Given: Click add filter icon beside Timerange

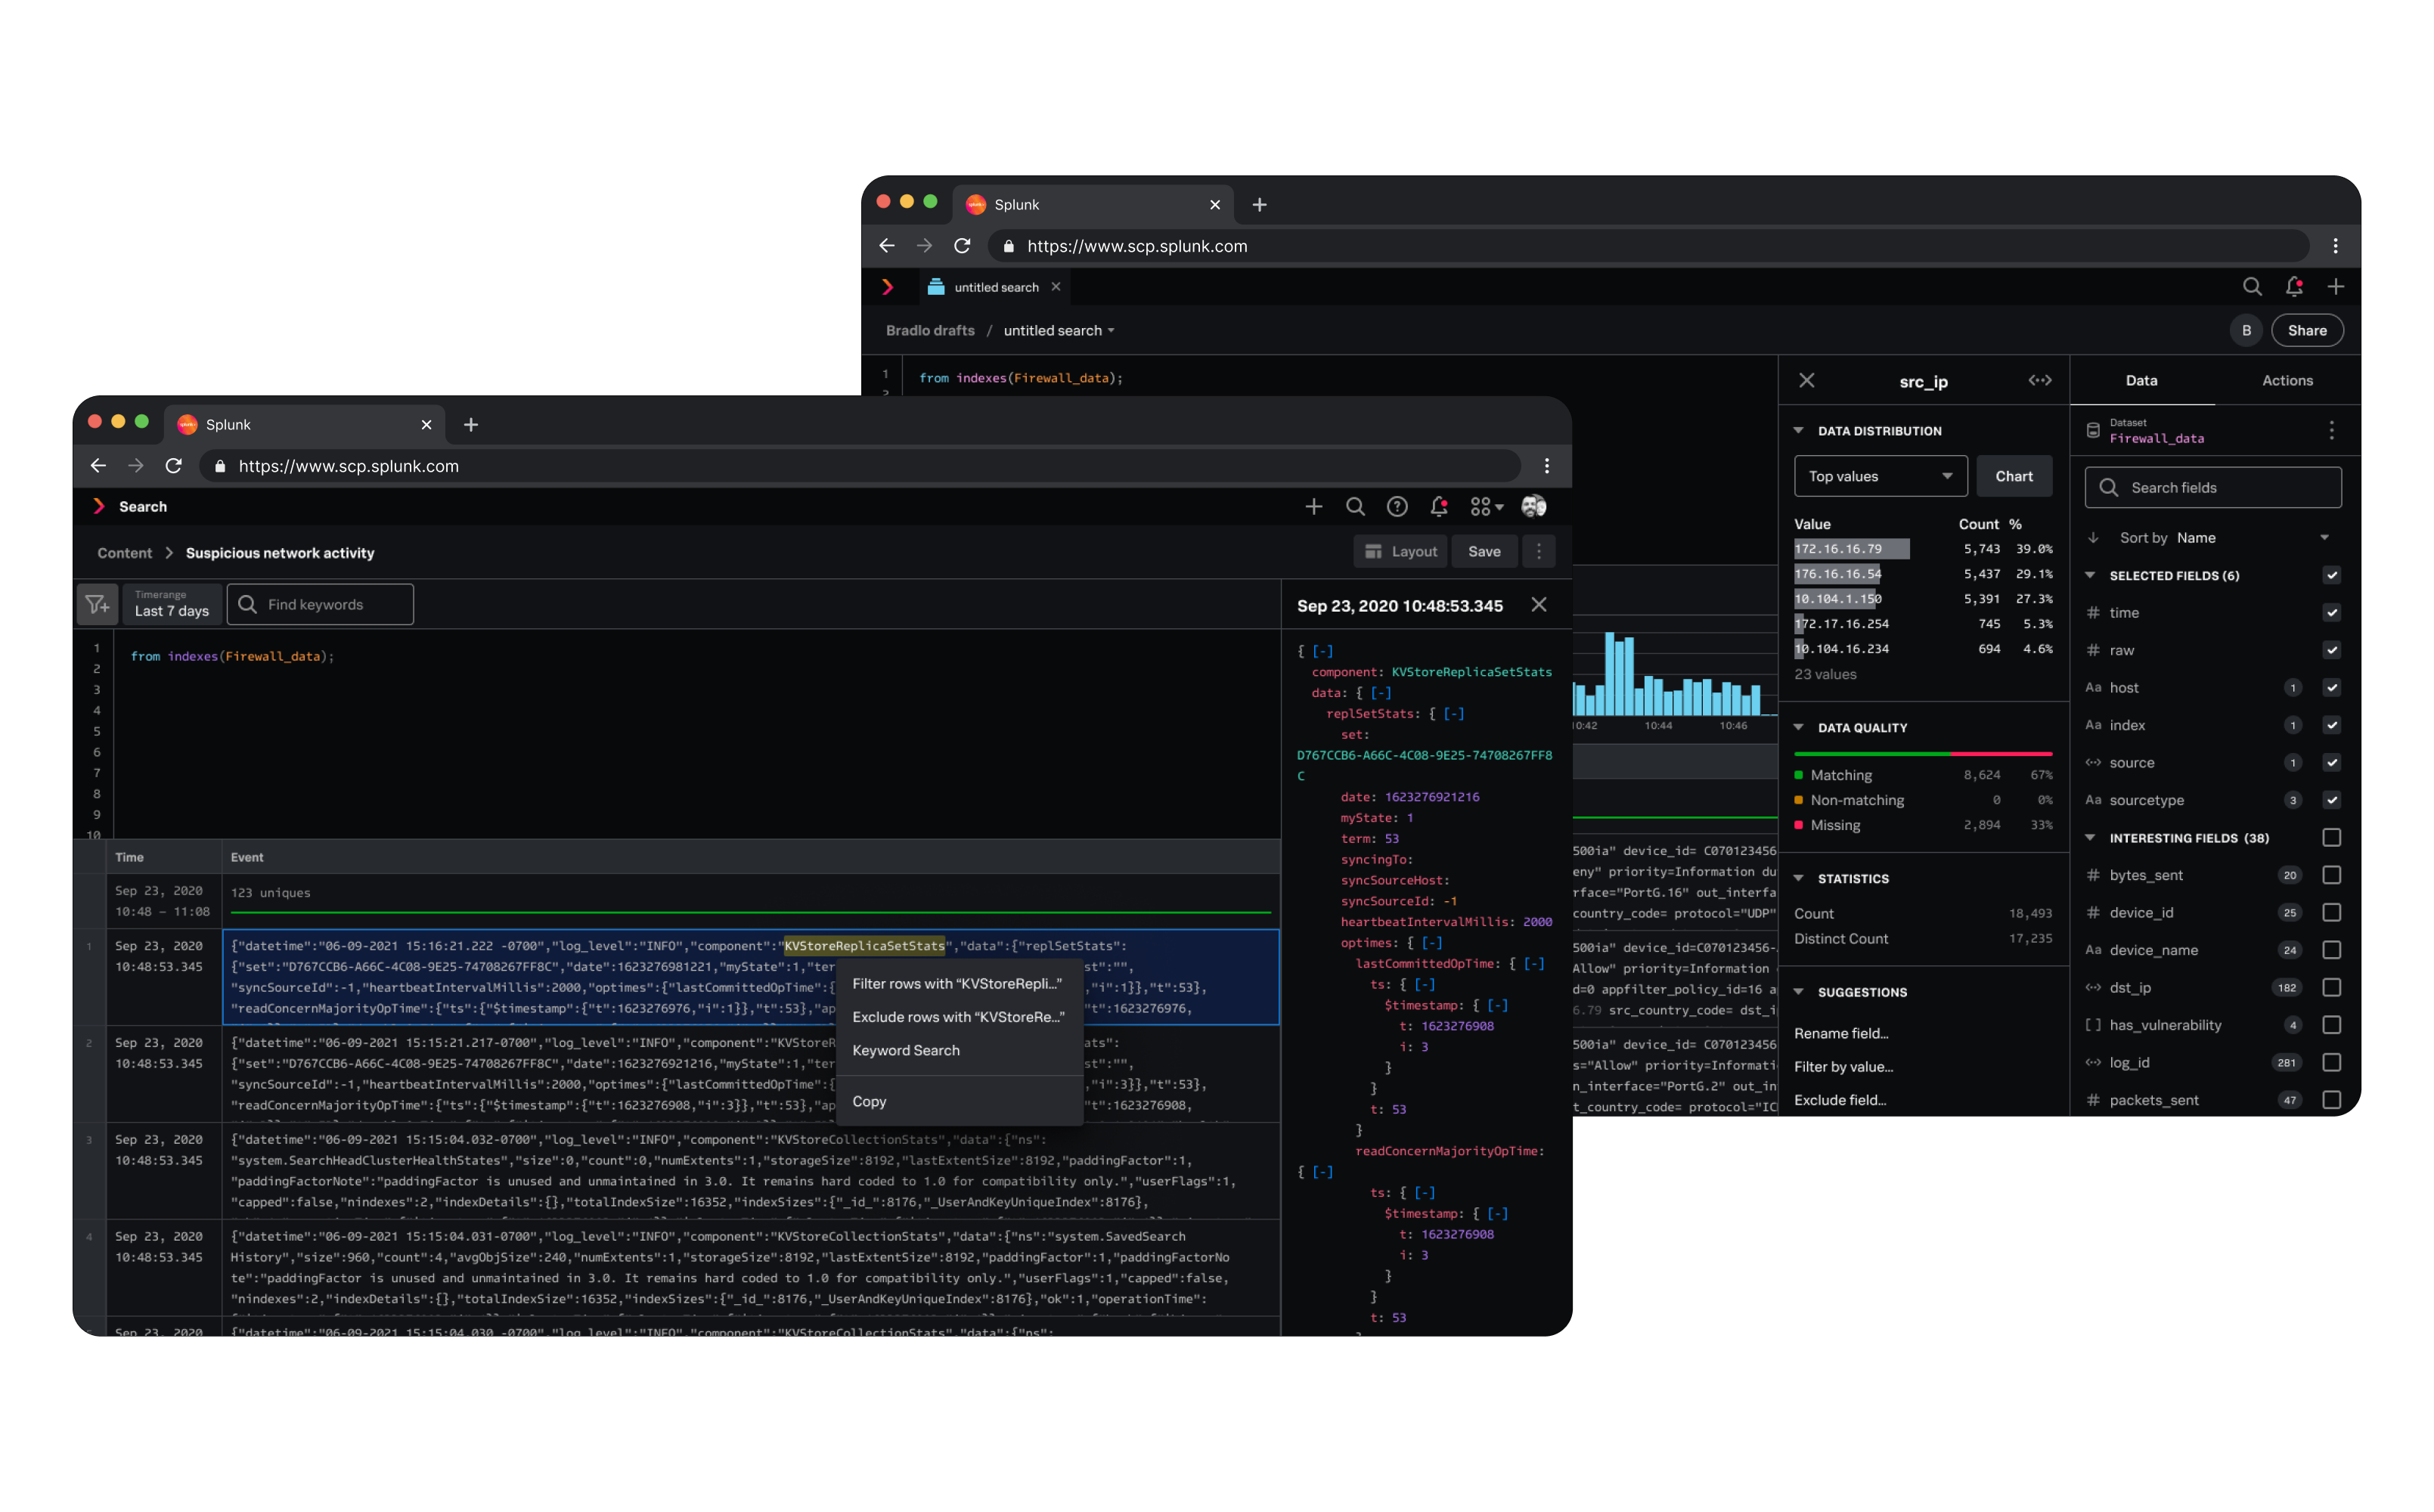Looking at the screenshot, I should (x=97, y=605).
